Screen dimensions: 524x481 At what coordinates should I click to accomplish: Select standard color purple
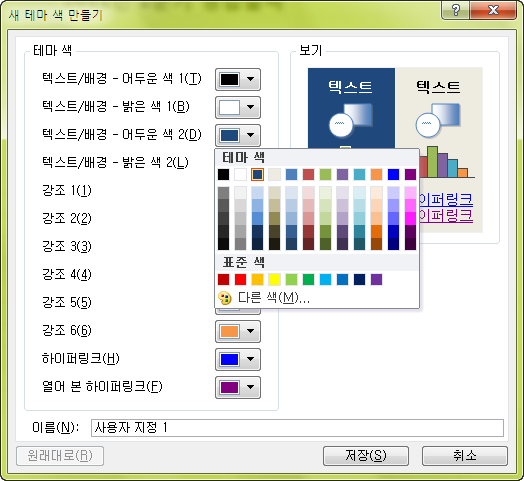click(x=377, y=279)
